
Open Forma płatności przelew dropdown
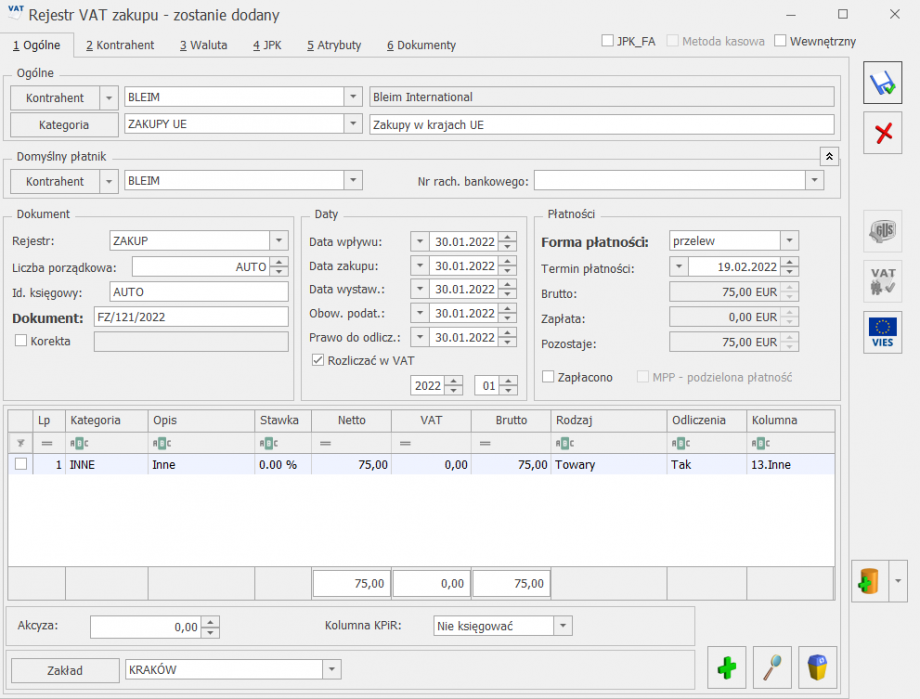pos(789,240)
